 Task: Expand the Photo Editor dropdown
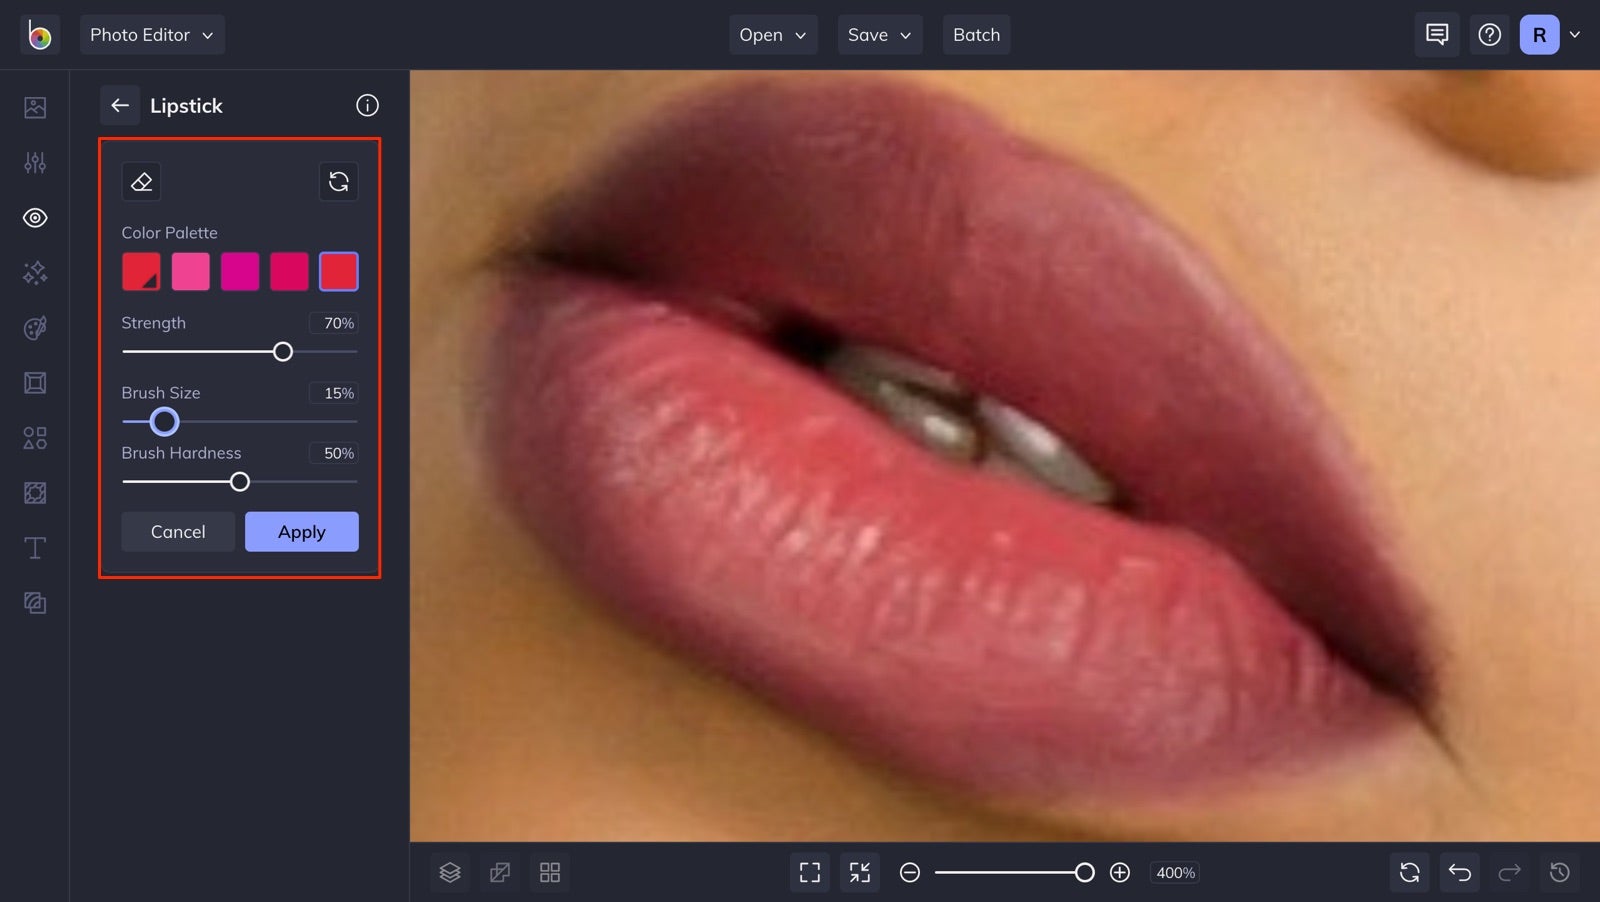(152, 34)
